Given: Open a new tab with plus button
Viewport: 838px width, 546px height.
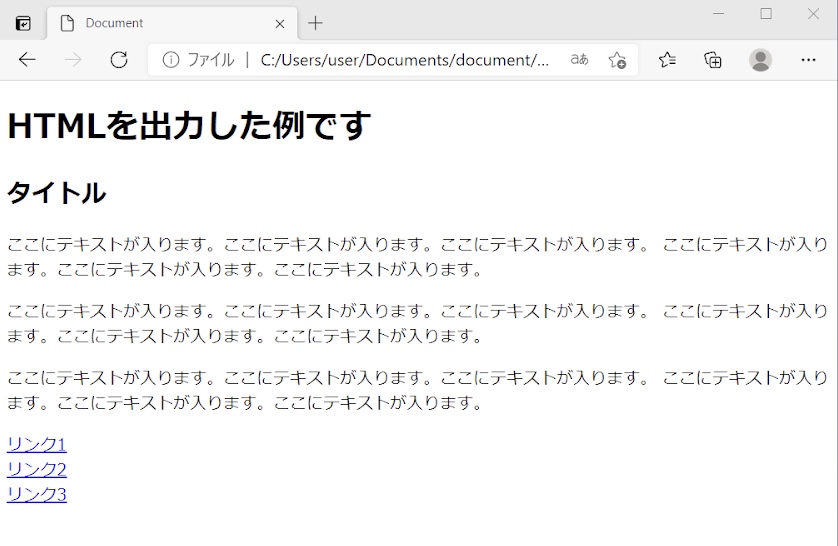Looking at the screenshot, I should coord(316,23).
